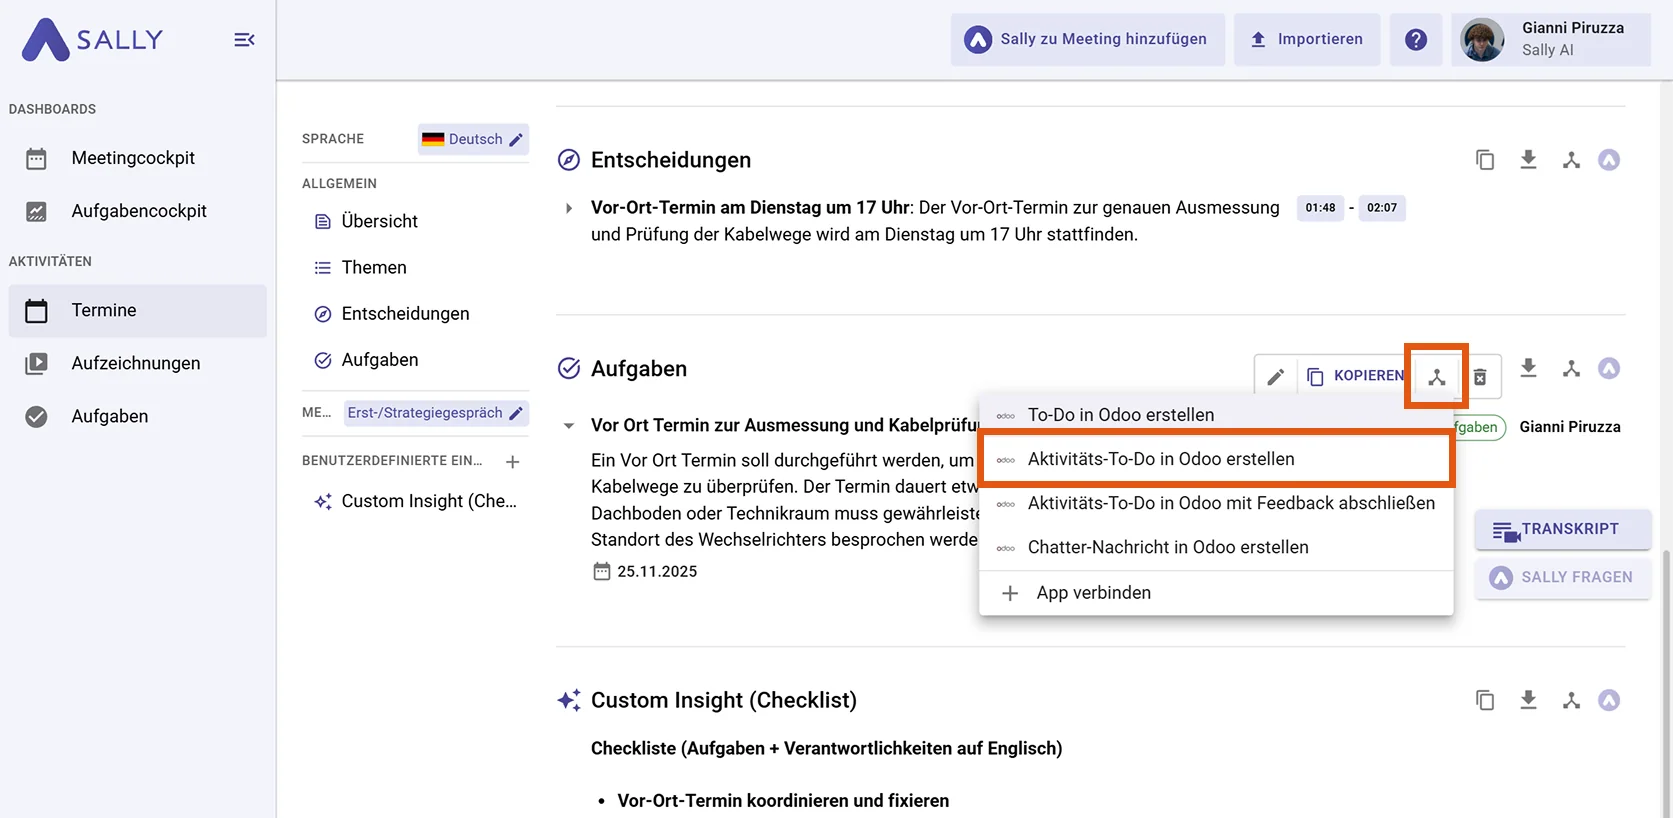Add benutzerdefinierte insight with plus icon
The width and height of the screenshot is (1673, 818).
[x=513, y=462]
